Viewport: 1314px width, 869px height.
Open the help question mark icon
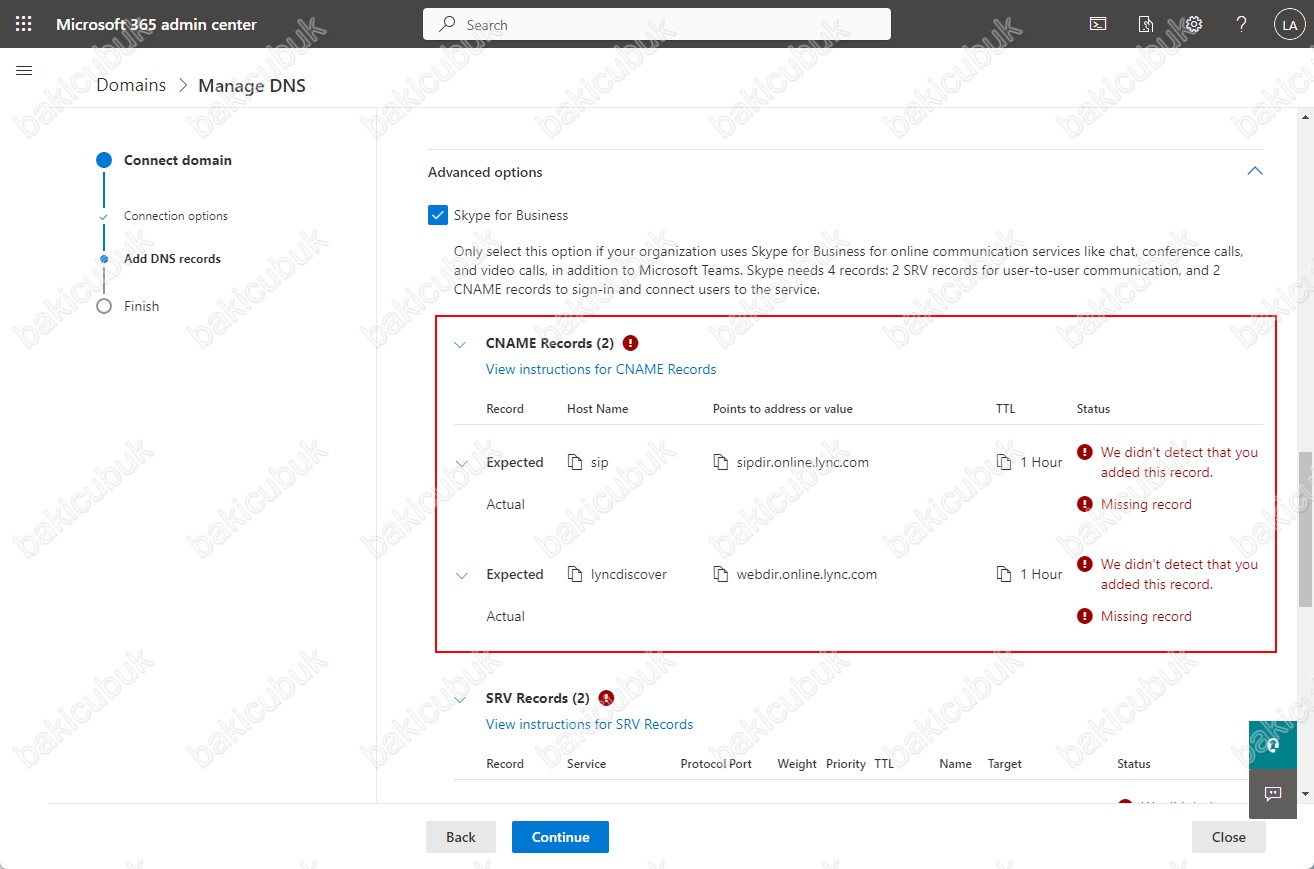(1242, 24)
